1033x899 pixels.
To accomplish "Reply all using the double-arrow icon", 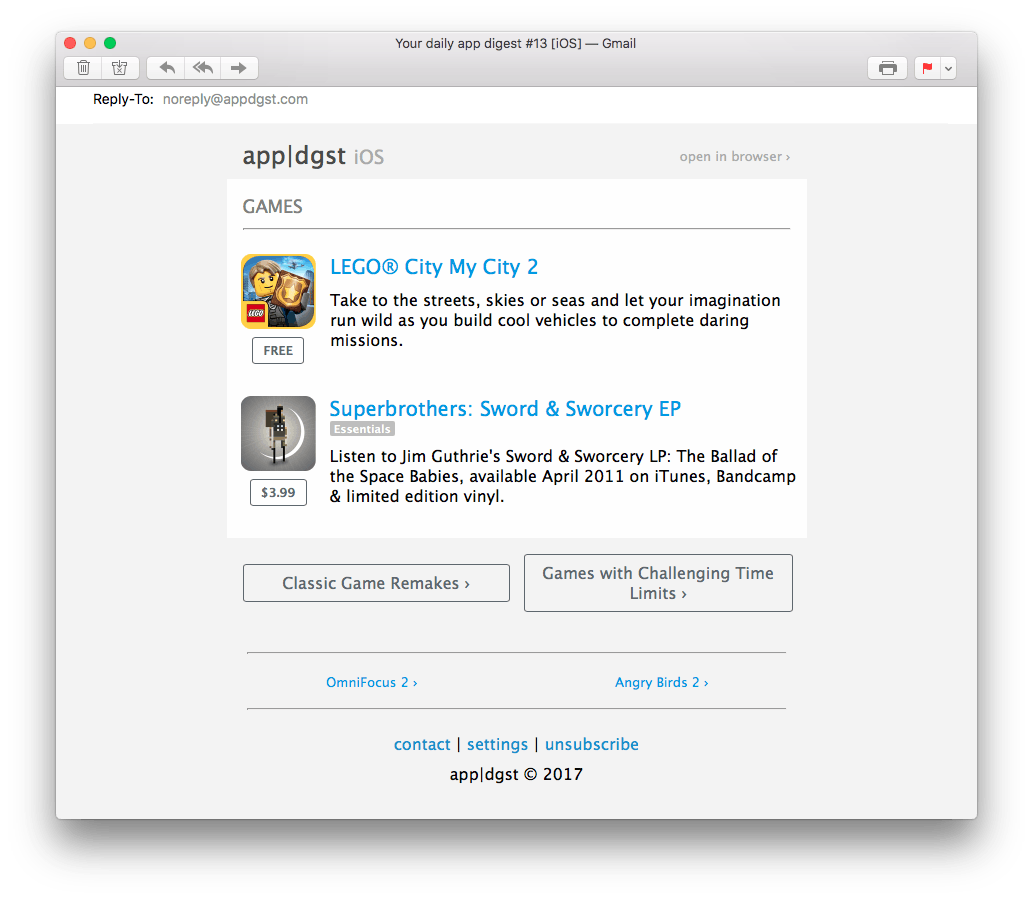I will 203,68.
